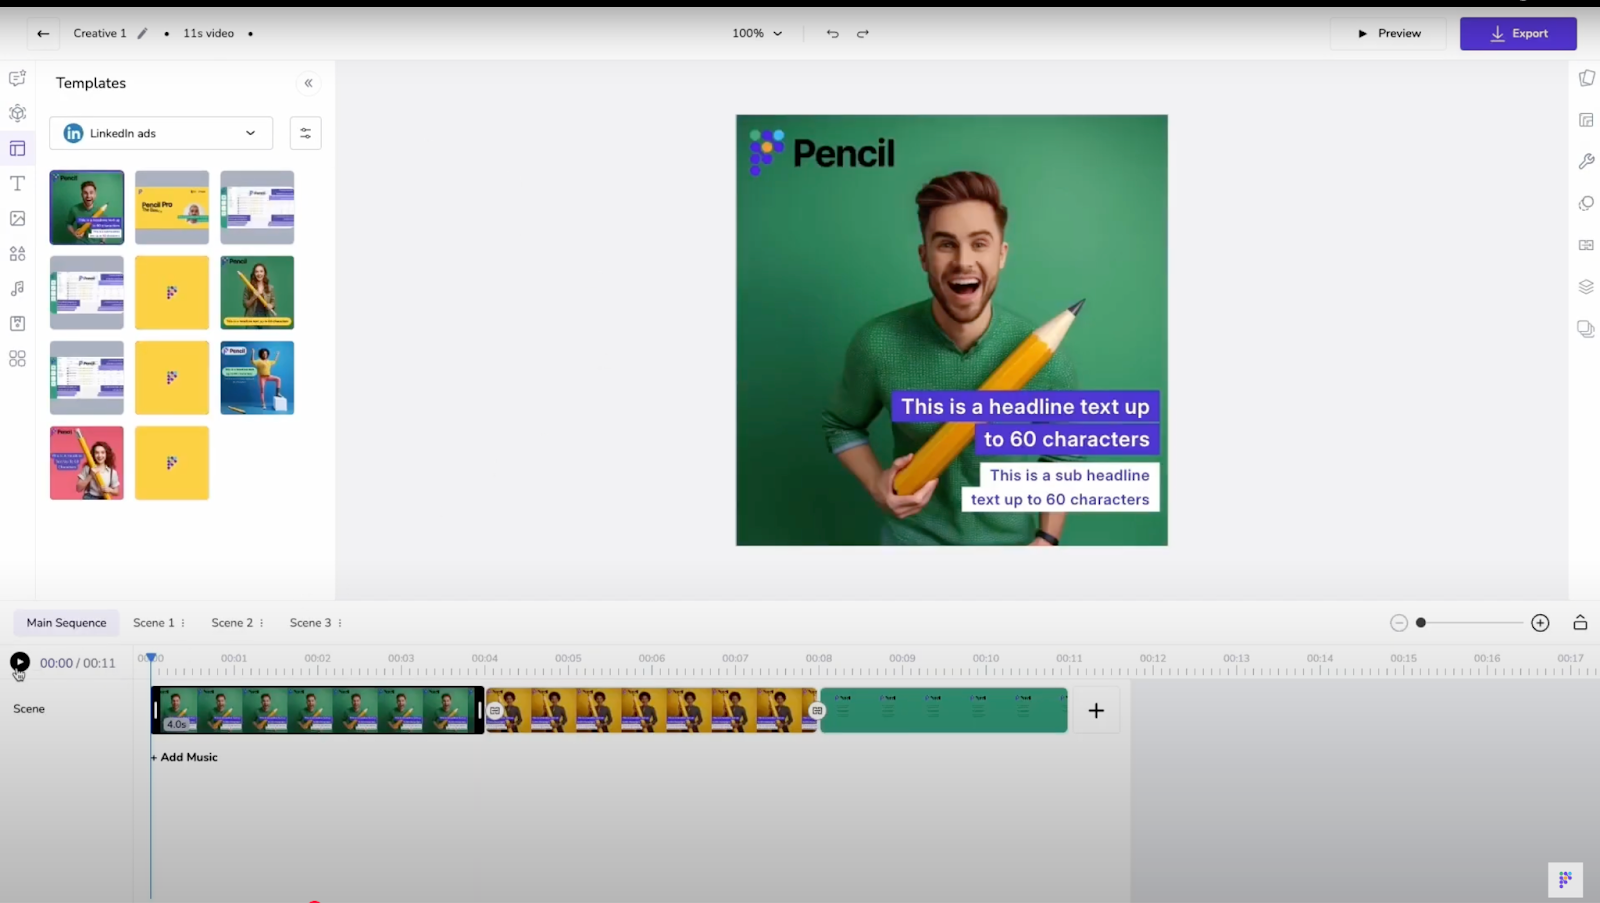The image size is (1600, 903).
Task: Zoom out the timeline with the minus icon
Action: pos(1399,623)
